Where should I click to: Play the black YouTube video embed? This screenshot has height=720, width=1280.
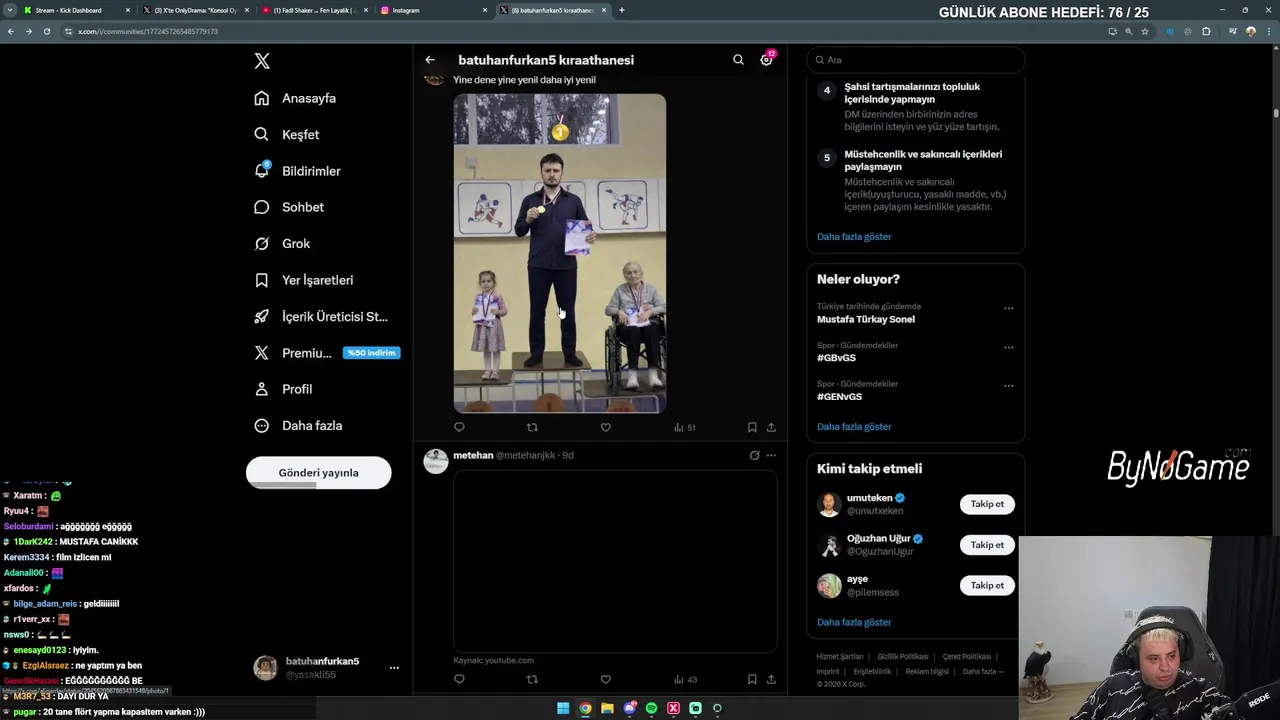[x=615, y=561]
